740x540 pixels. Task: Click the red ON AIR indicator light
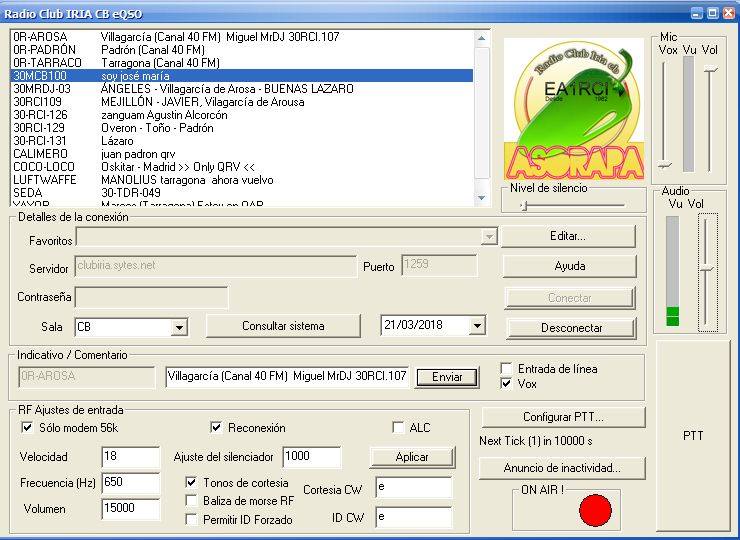[x=595, y=511]
